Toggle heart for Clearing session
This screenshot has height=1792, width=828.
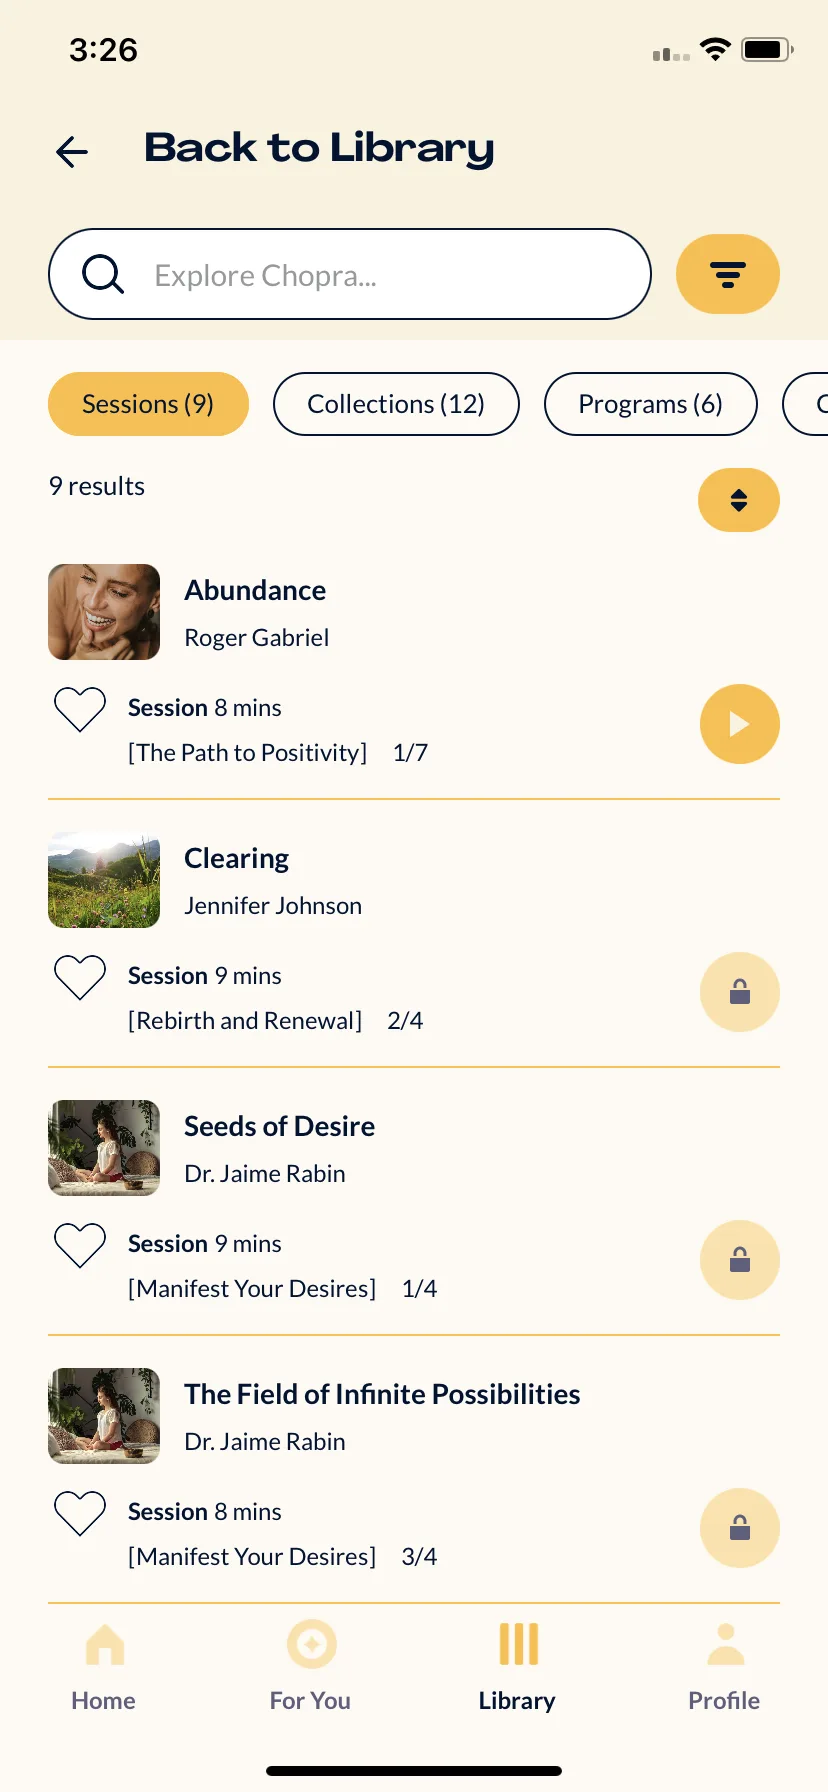[x=80, y=977]
